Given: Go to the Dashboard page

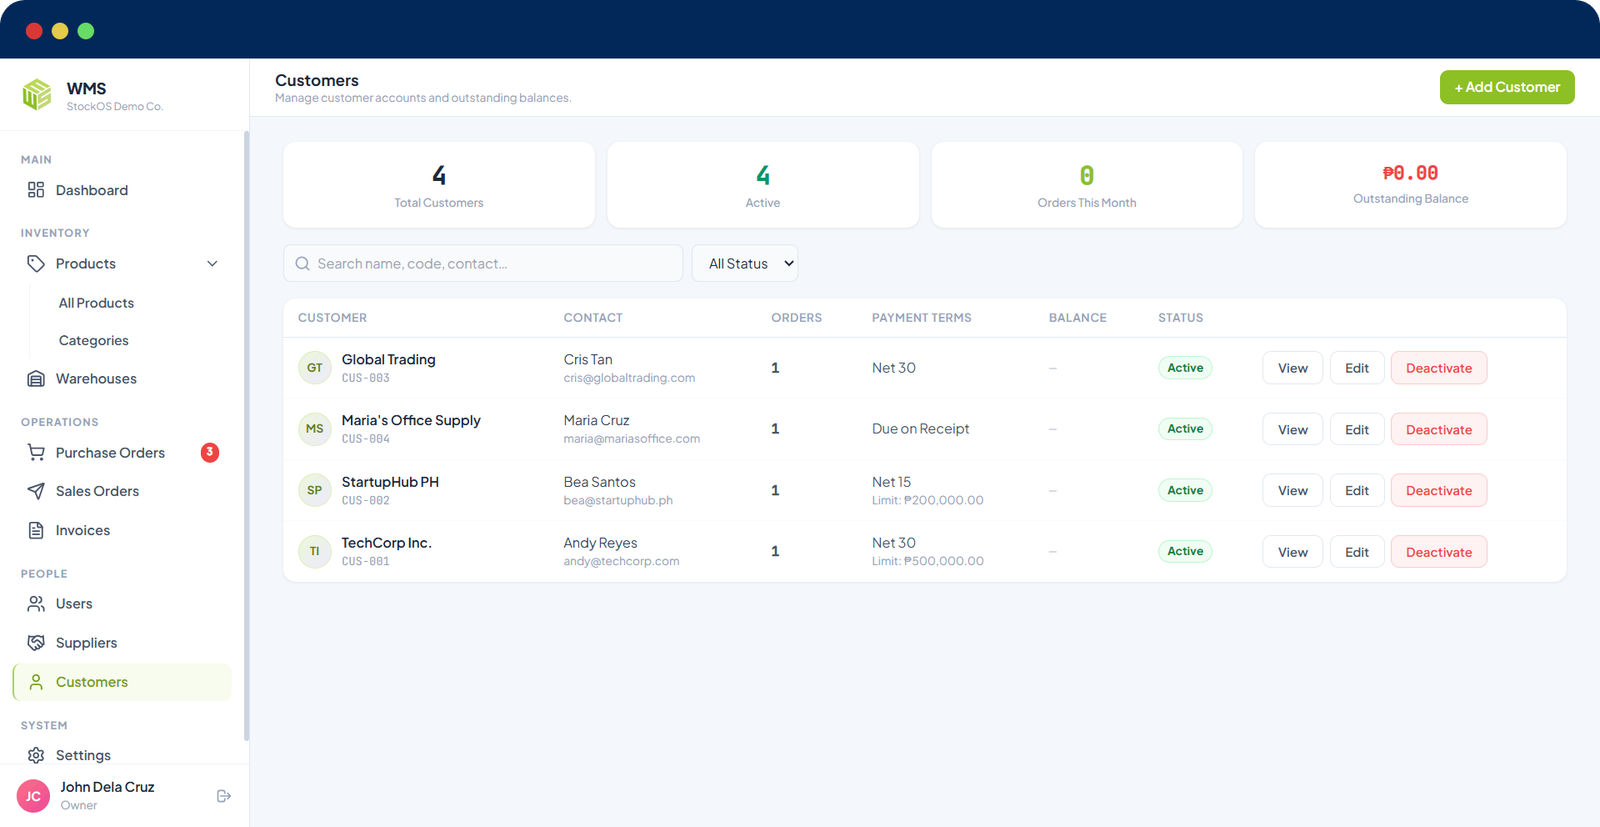Looking at the screenshot, I should pyautogui.click(x=122, y=190).
